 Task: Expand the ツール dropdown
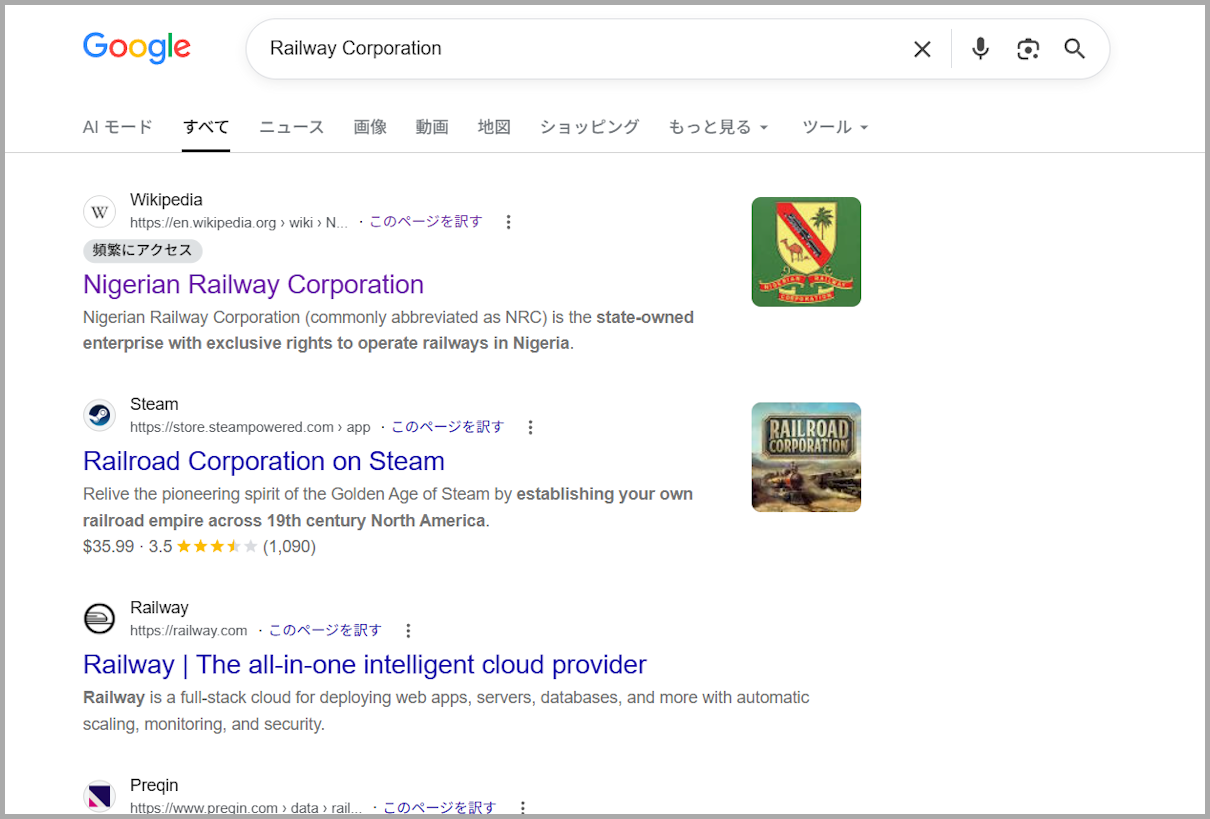[835, 127]
